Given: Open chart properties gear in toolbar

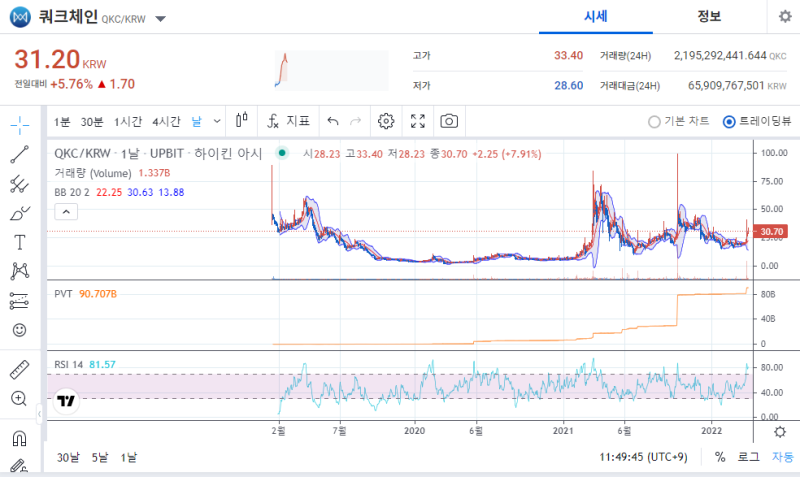Looking at the screenshot, I should click(x=386, y=121).
